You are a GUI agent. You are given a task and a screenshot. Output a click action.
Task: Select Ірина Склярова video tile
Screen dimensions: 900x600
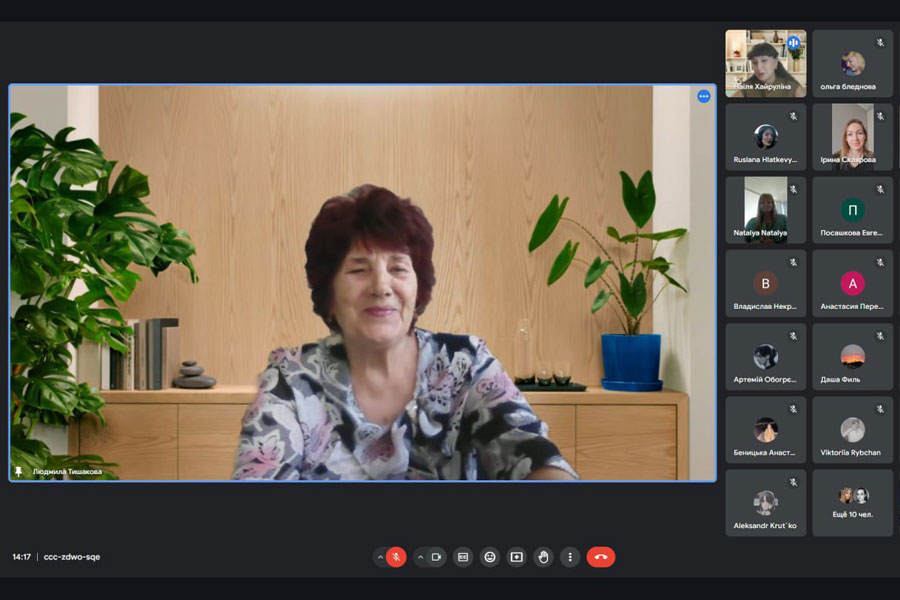click(x=853, y=137)
